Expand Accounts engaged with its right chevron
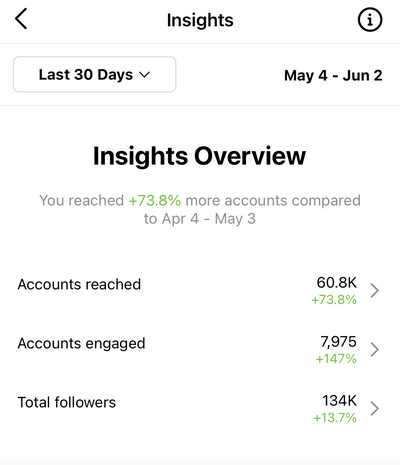400x465 pixels. point(375,349)
